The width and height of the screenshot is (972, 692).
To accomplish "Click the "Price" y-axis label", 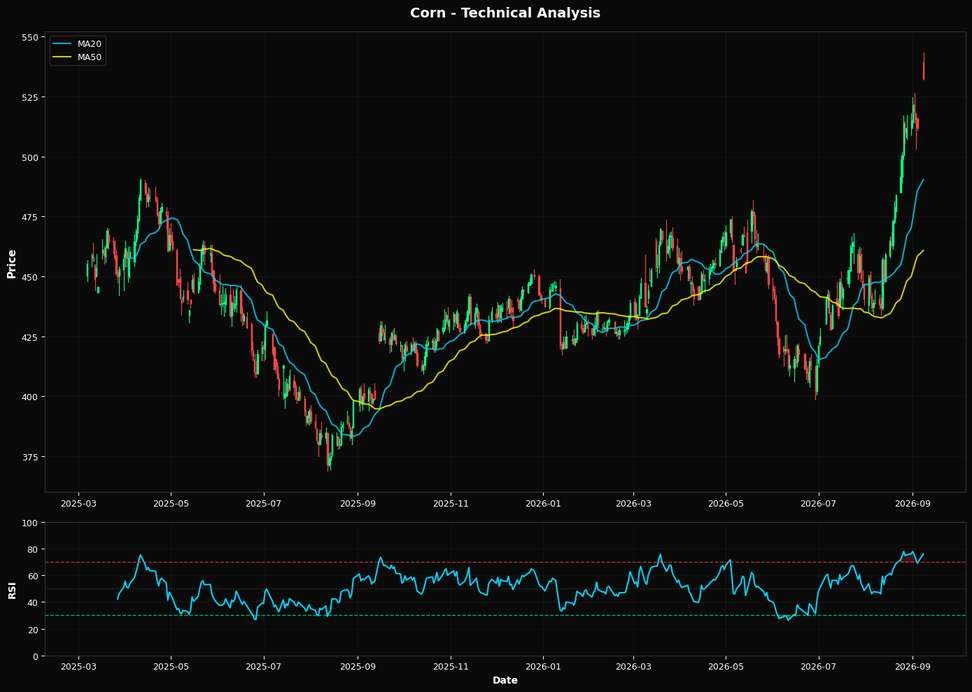I will [x=11, y=264].
